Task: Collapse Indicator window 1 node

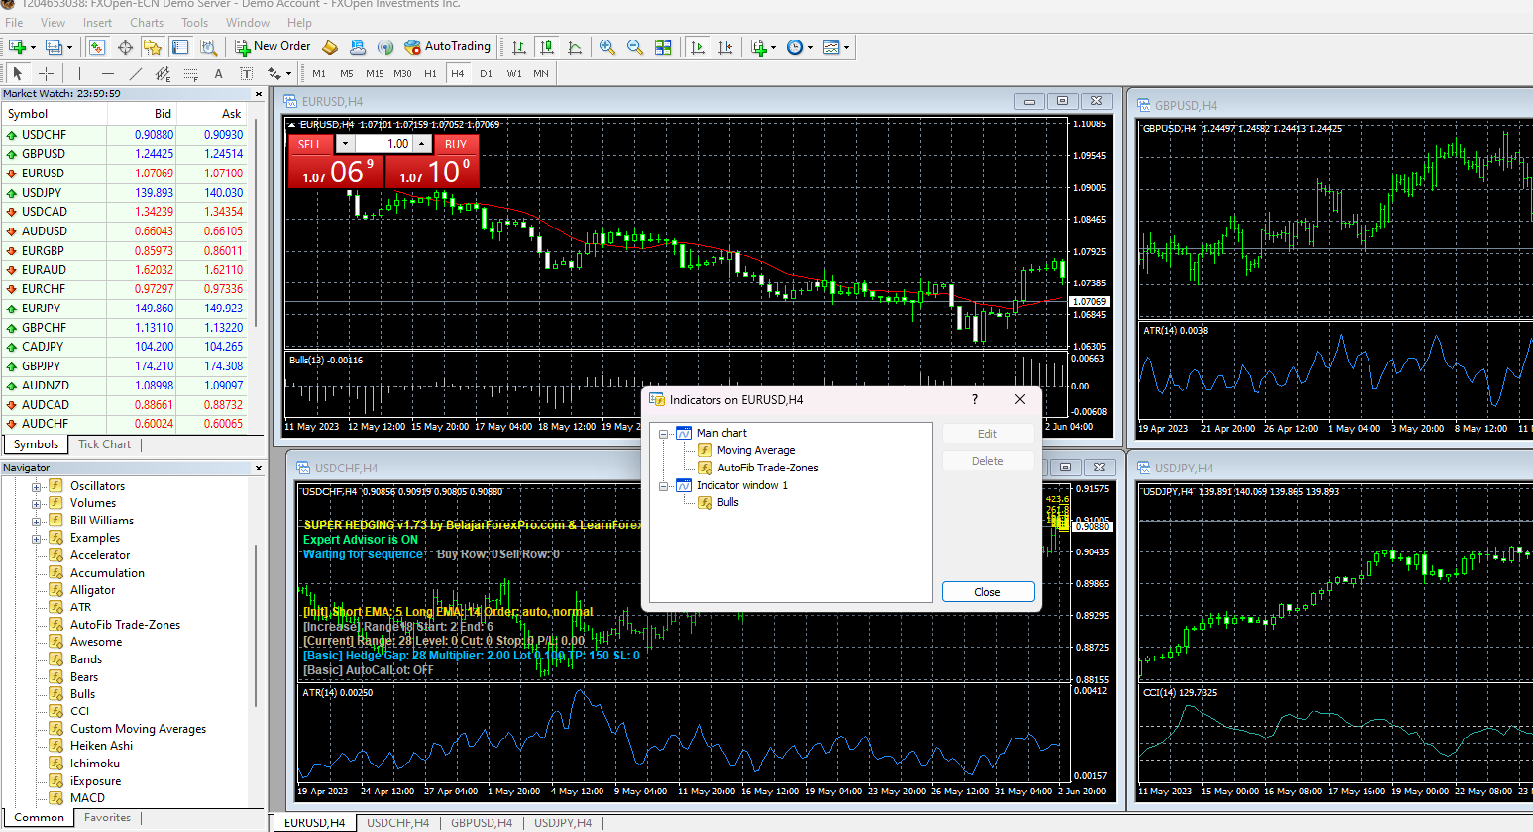Action: coord(663,486)
